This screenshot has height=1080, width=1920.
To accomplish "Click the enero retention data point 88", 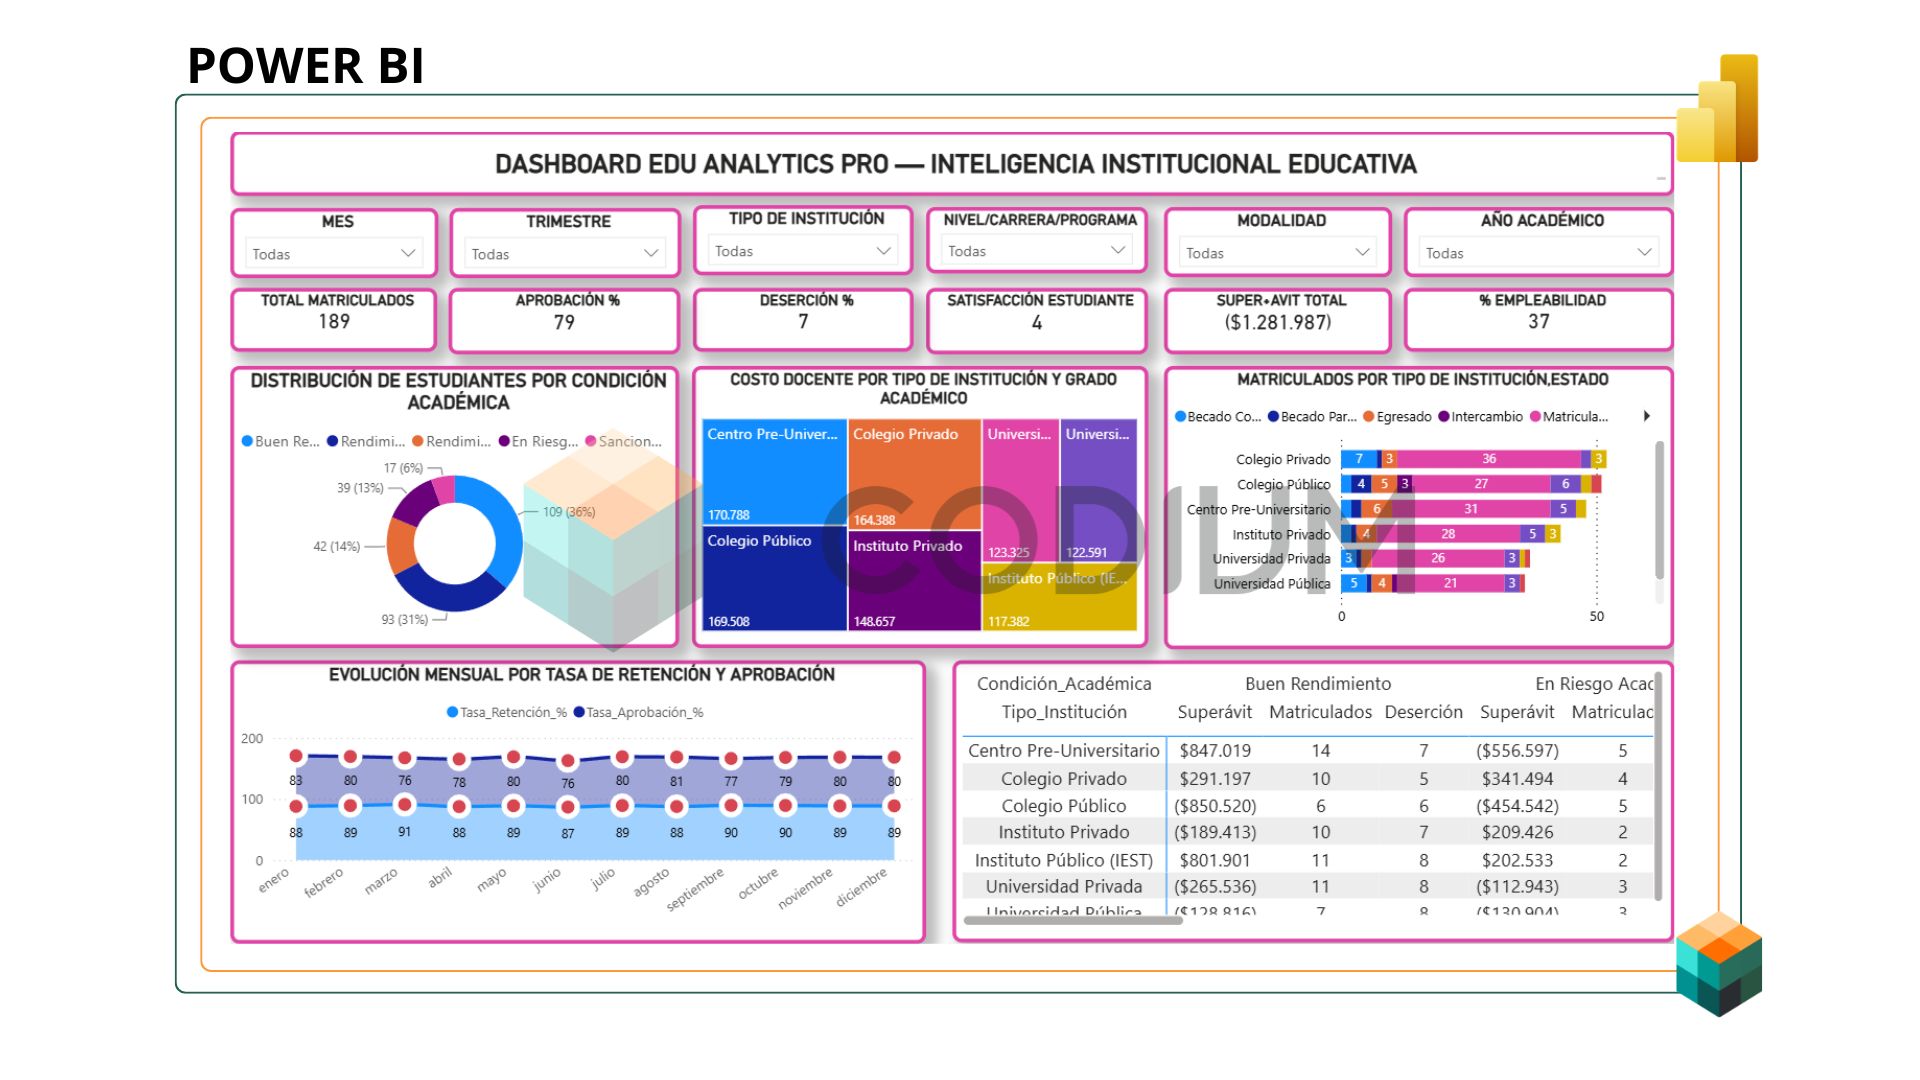I will [296, 806].
